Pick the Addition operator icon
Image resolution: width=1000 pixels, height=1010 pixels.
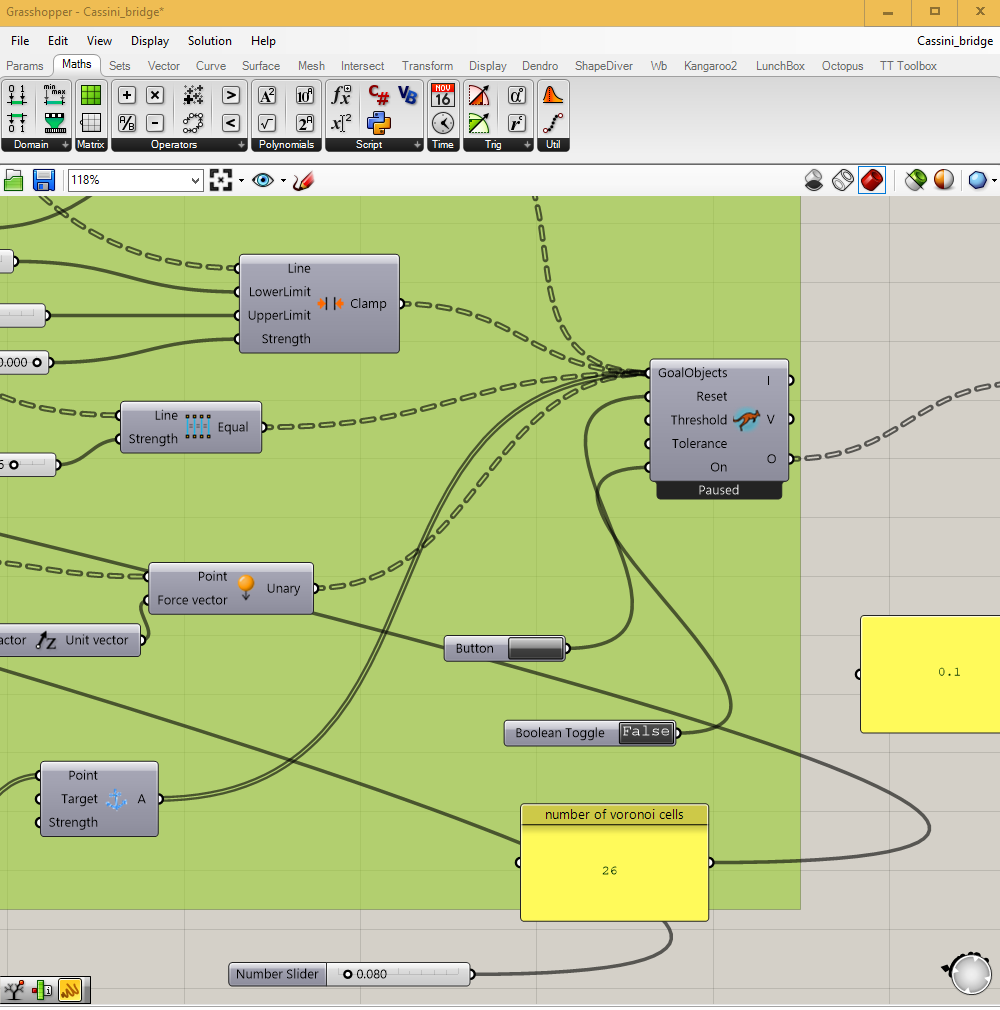(127, 95)
